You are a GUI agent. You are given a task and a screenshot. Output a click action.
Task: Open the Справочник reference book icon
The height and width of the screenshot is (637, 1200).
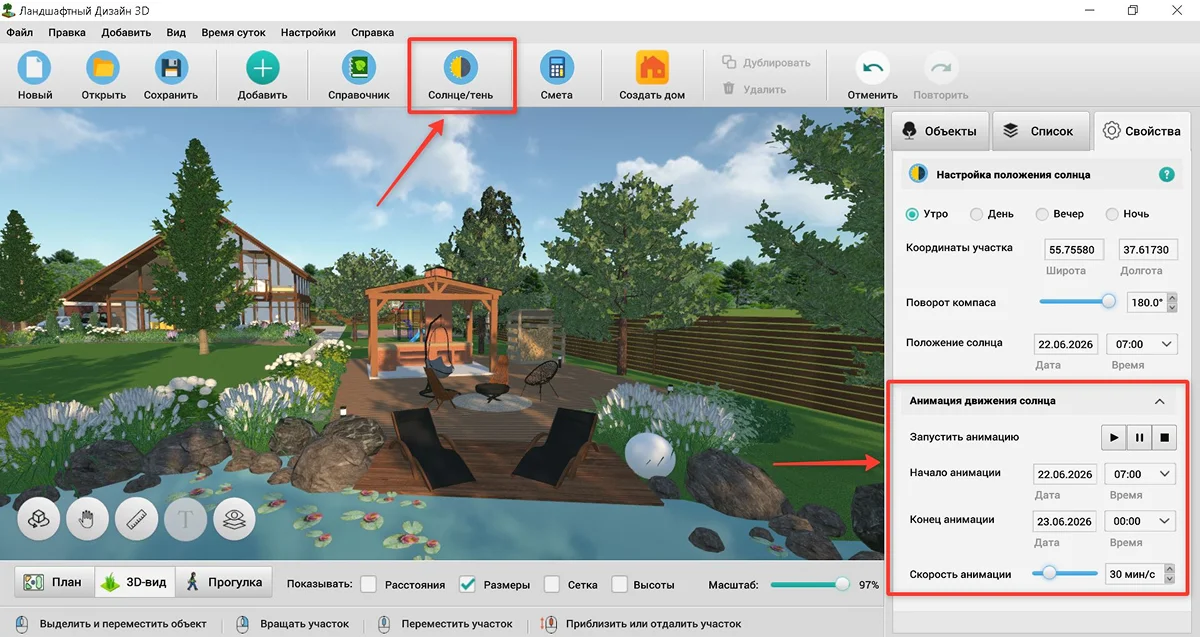(358, 68)
